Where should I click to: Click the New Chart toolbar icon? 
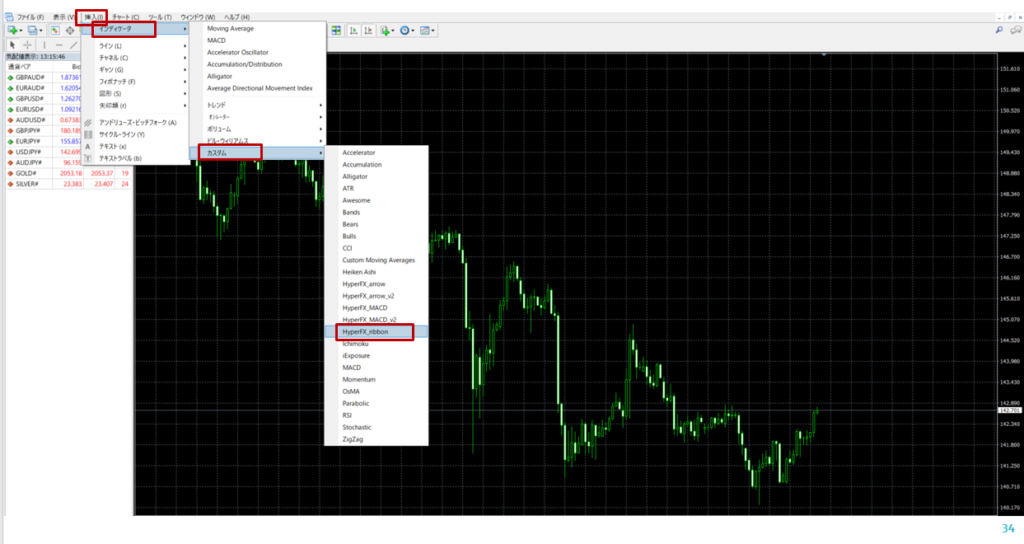pos(14,31)
